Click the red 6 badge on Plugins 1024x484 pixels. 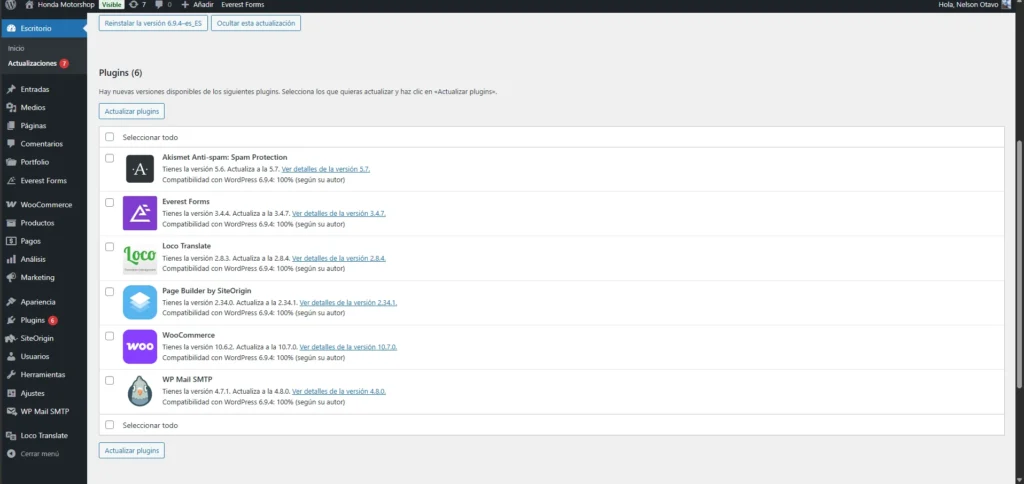[52, 321]
